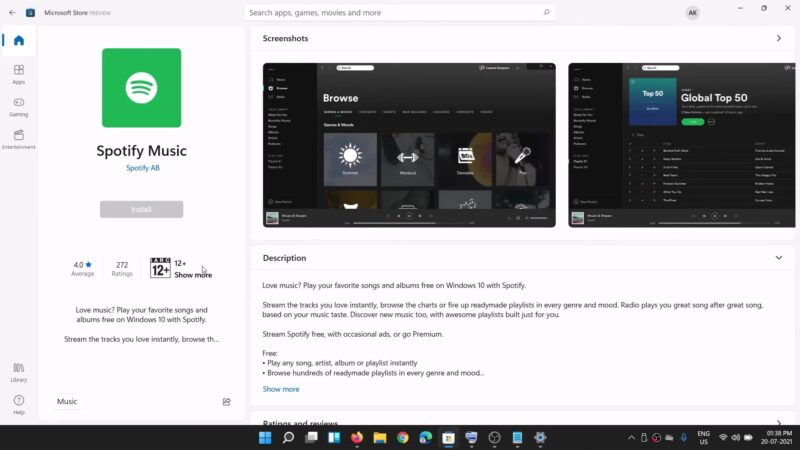Click the ARC 12+ rating badge

tap(160, 268)
